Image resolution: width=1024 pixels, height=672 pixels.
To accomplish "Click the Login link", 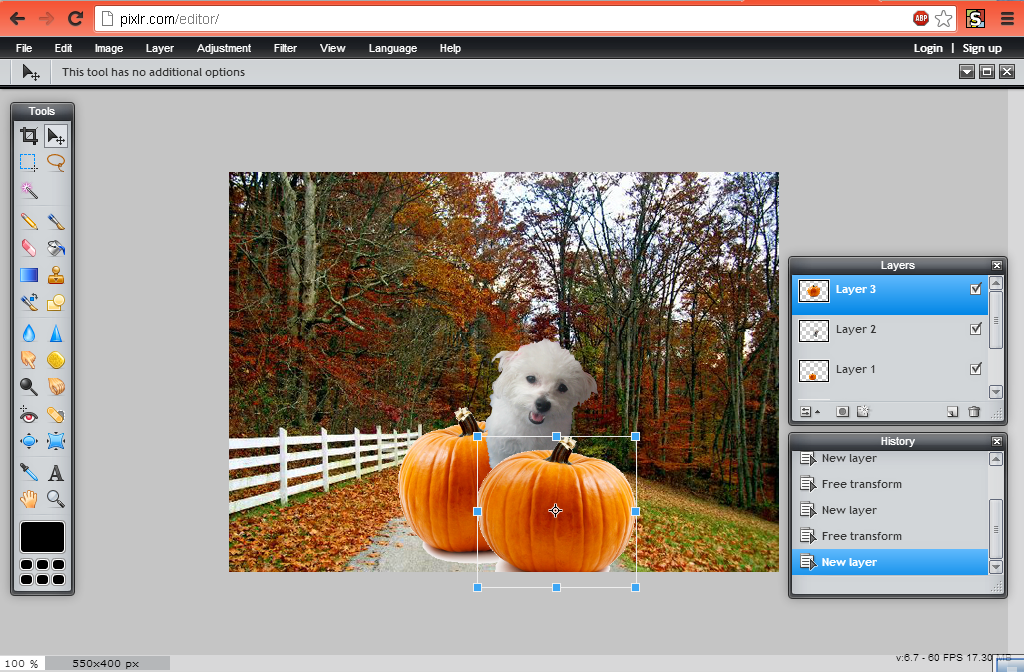I will [928, 48].
